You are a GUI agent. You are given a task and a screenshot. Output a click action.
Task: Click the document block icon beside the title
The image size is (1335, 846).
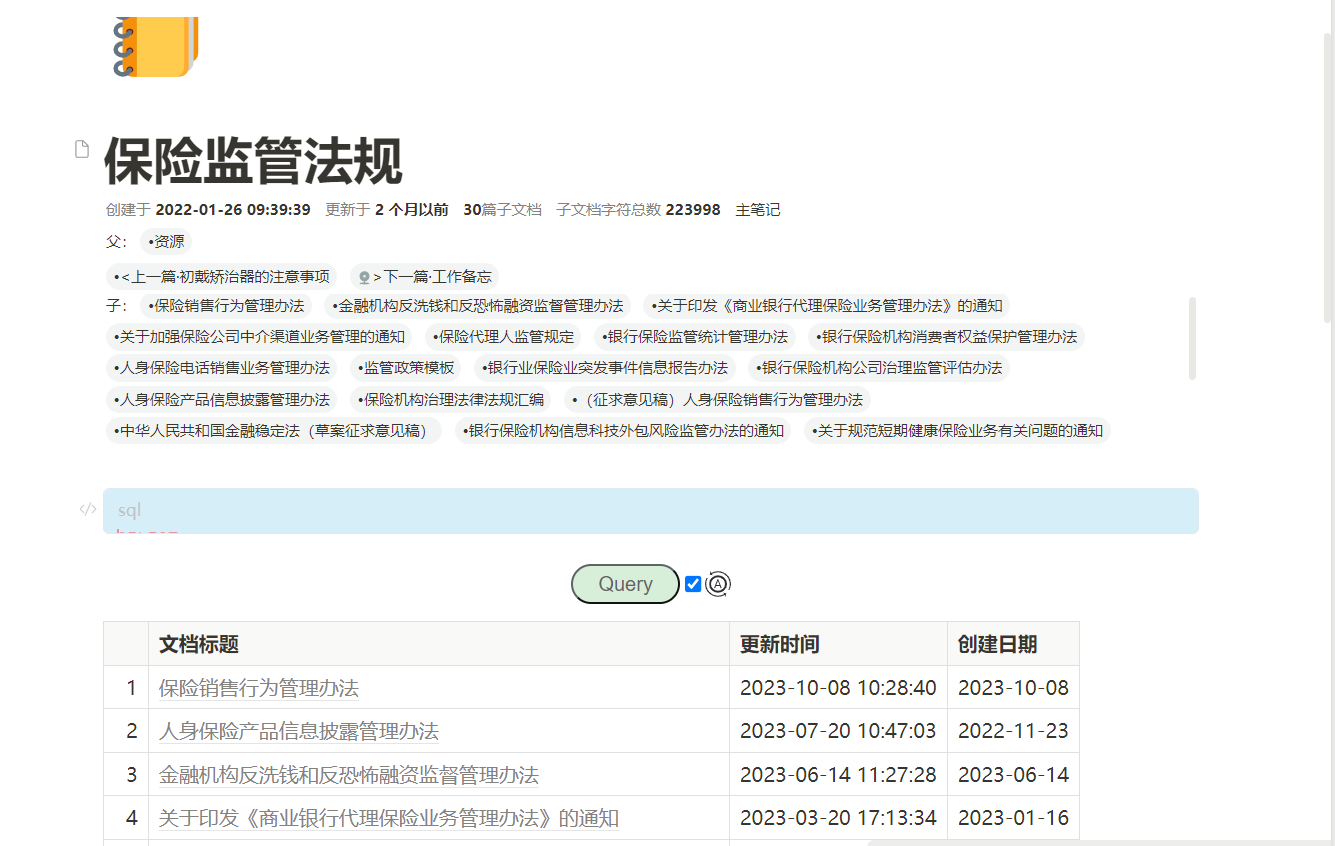[x=83, y=149]
